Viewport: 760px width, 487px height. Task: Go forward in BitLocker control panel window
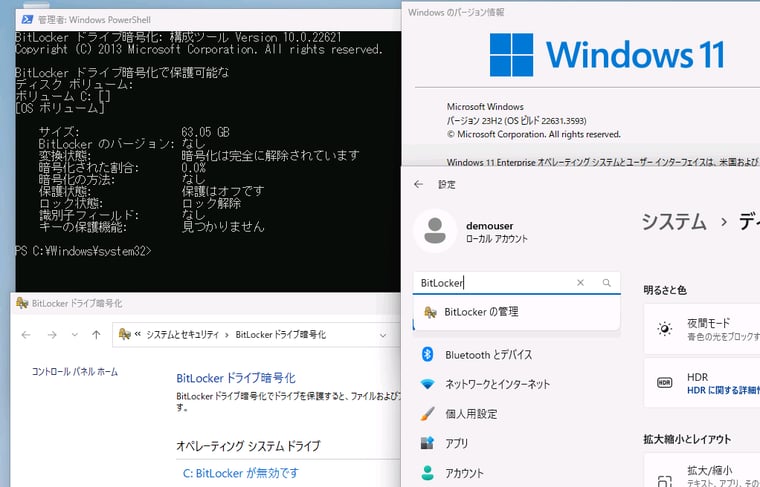52,335
